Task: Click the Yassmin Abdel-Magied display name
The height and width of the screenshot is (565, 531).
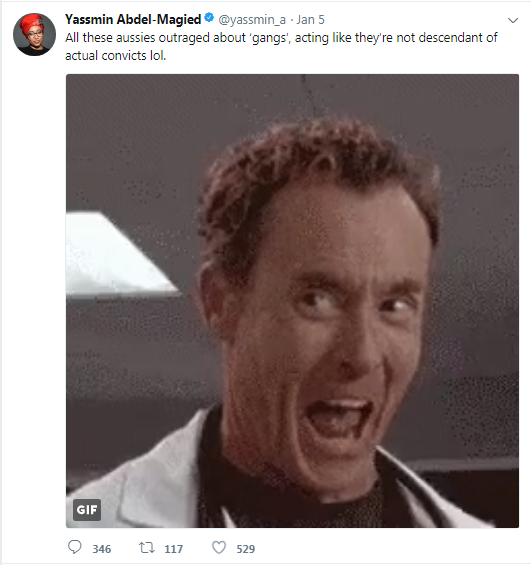Action: (133, 19)
